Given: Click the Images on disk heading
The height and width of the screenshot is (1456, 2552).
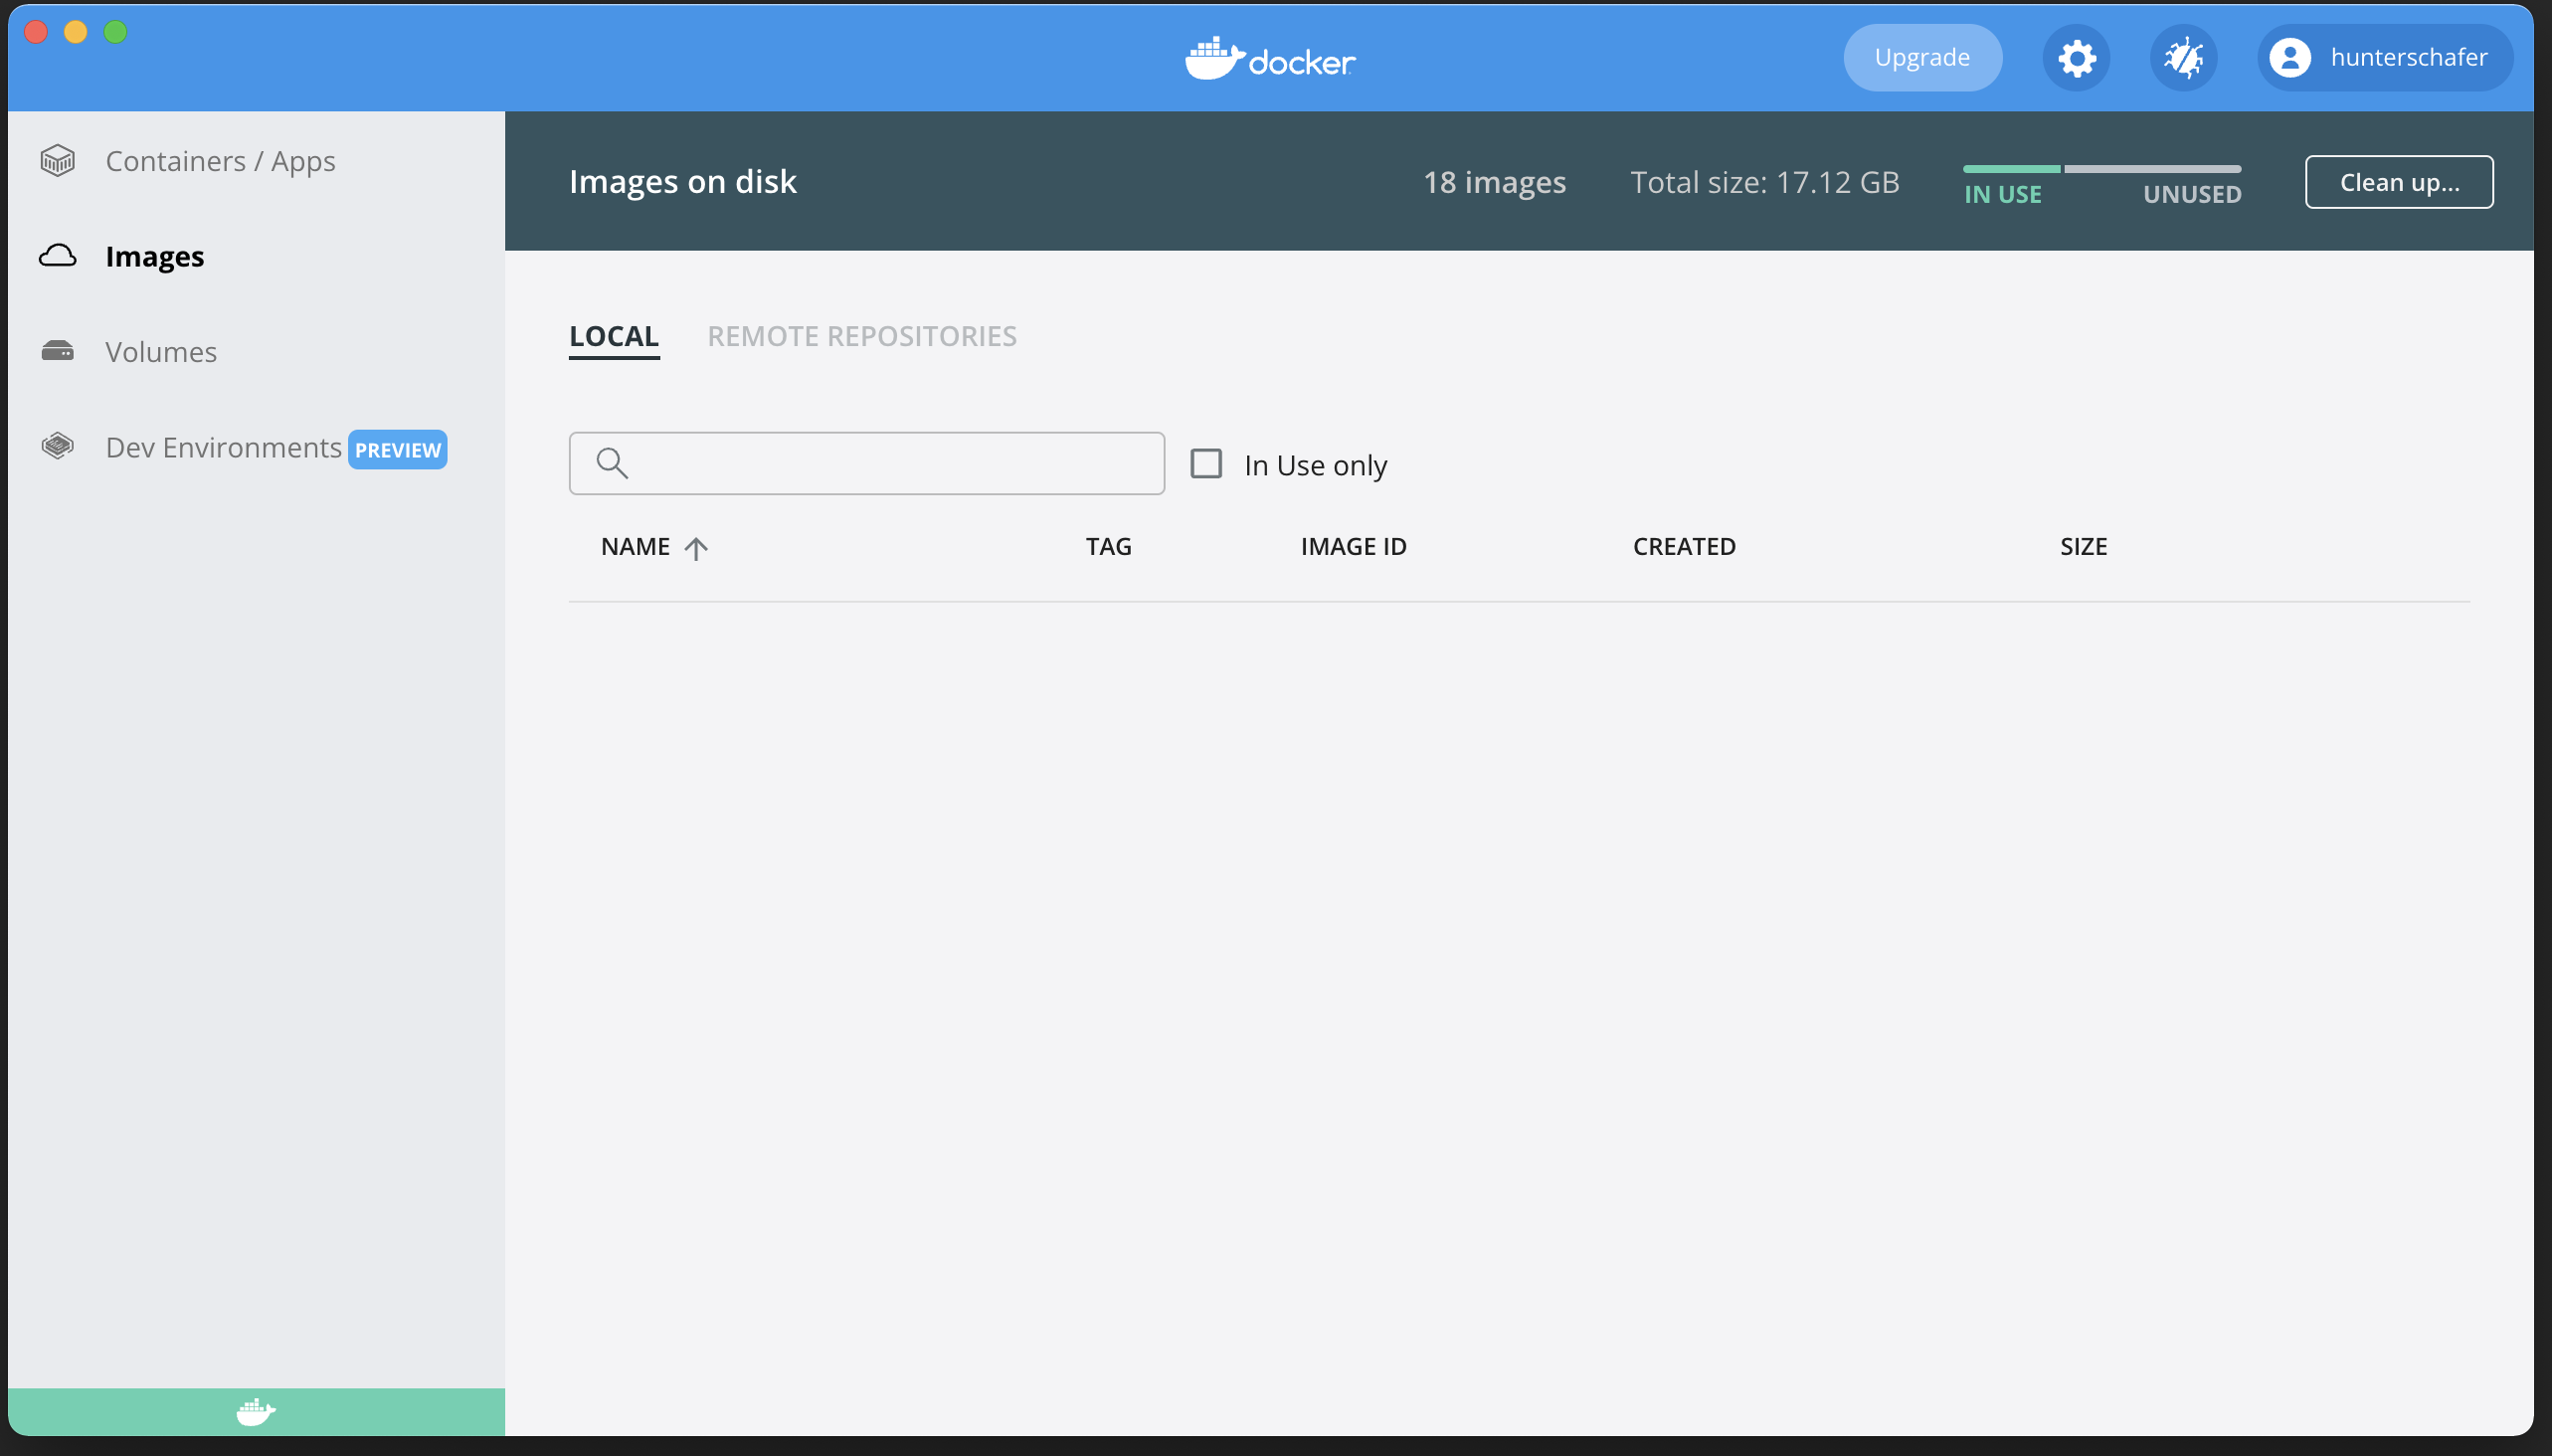Looking at the screenshot, I should point(682,182).
